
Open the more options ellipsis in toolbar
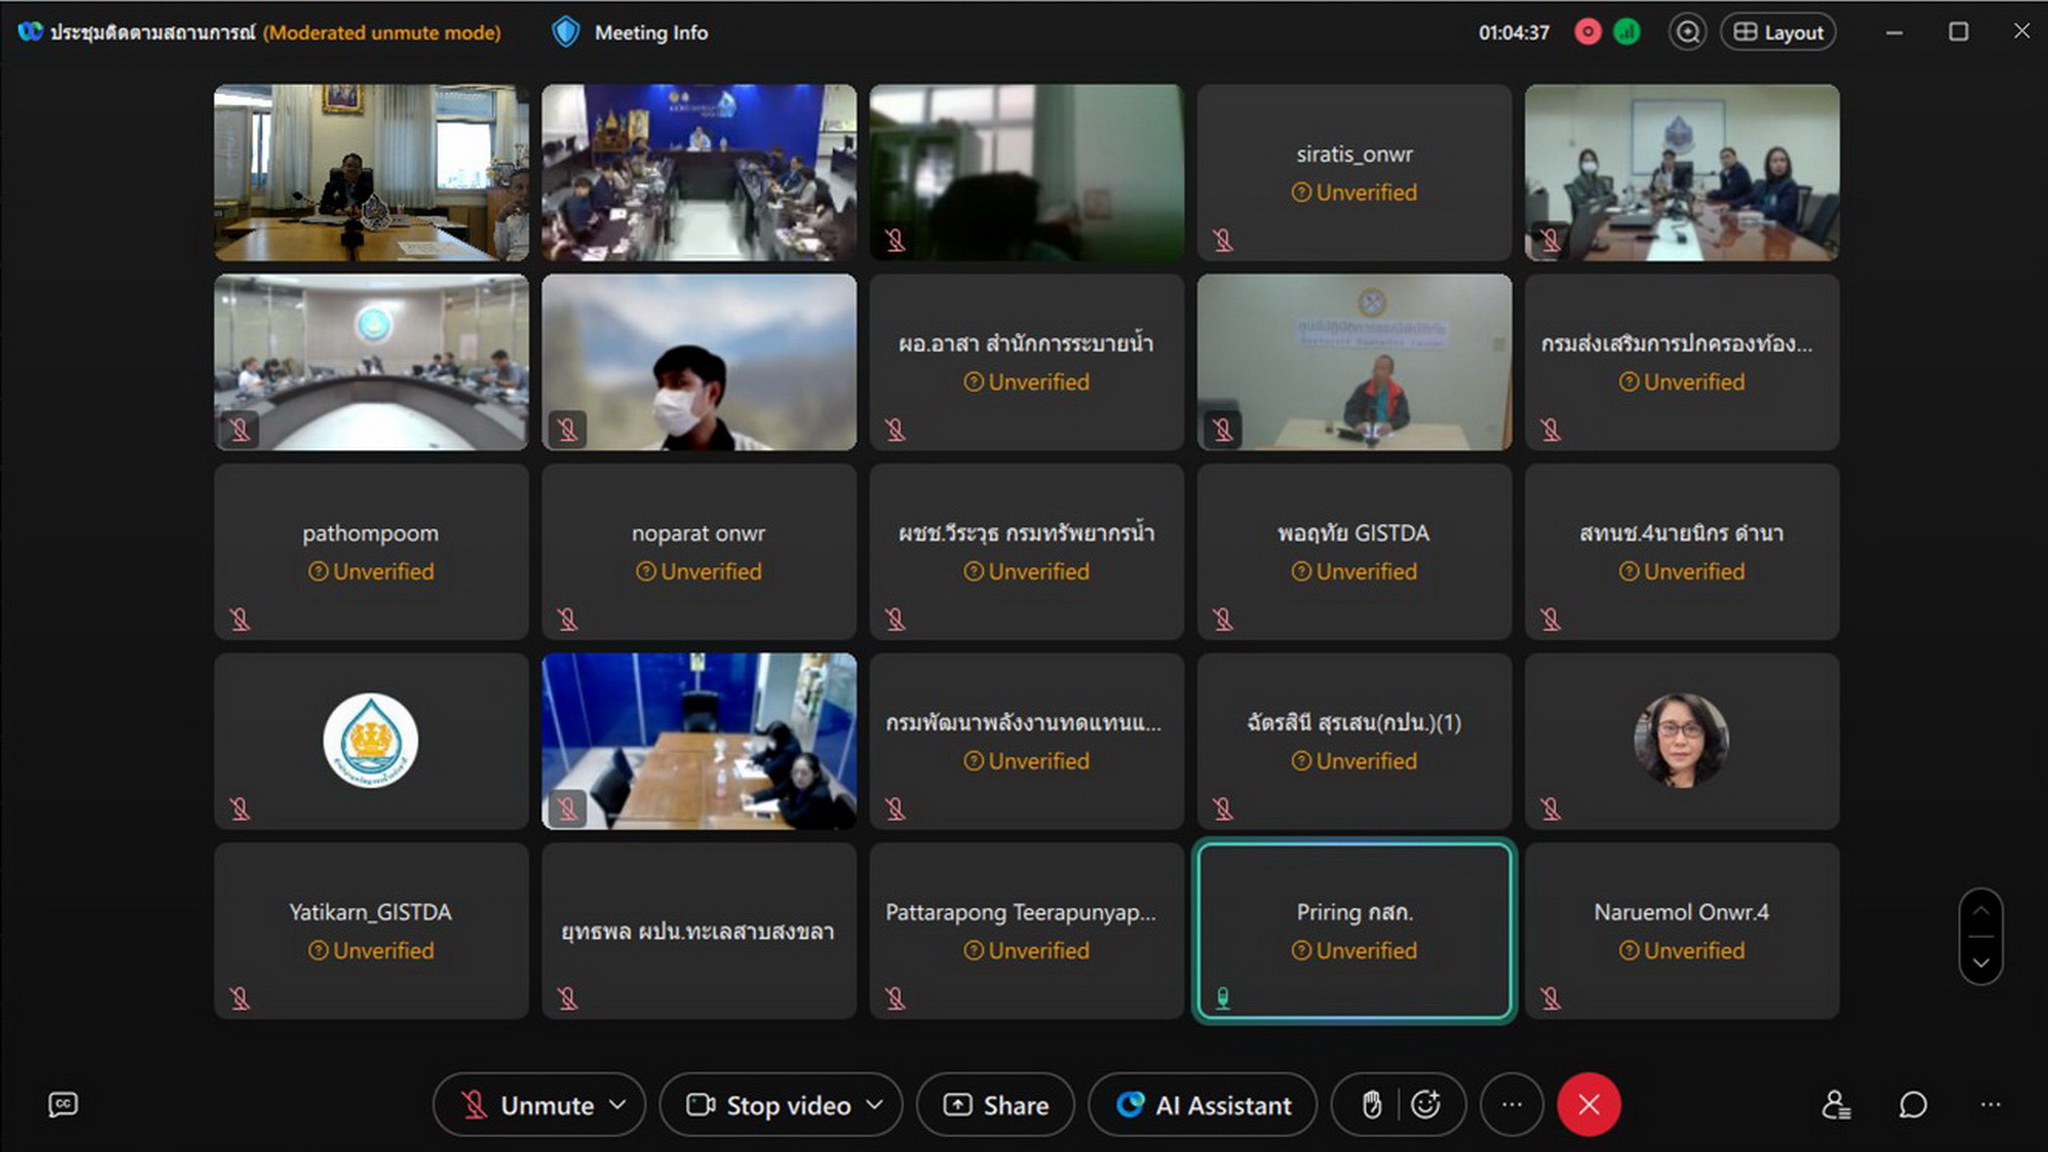point(1511,1105)
